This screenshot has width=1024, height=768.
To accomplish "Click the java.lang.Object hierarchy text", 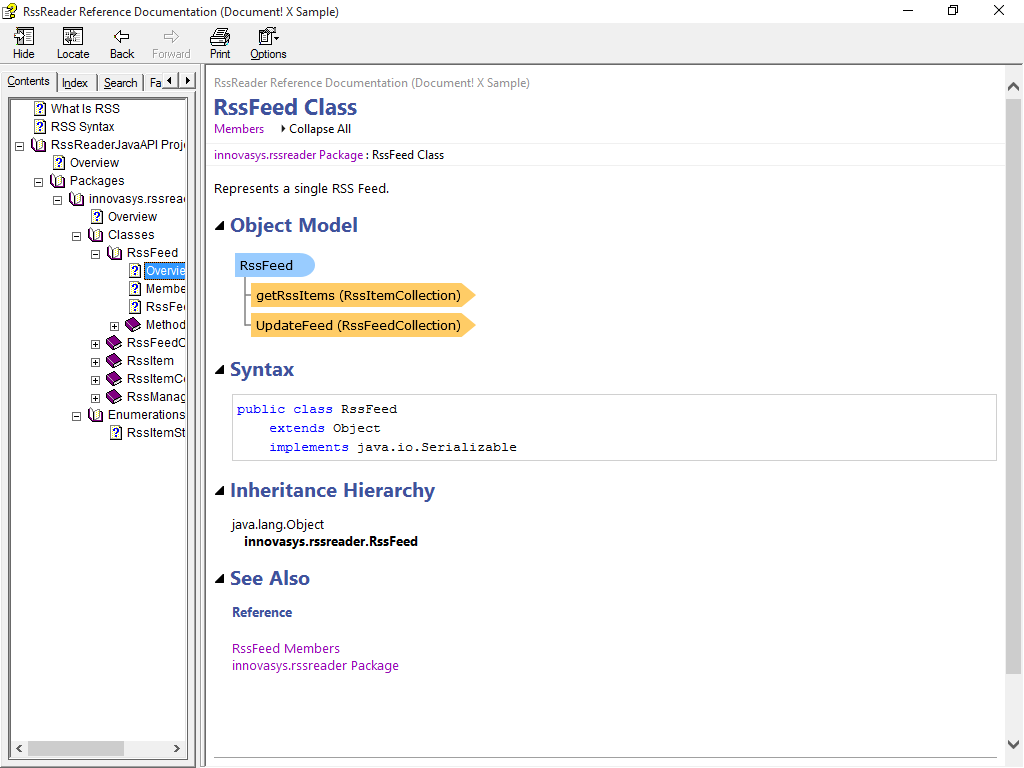I will click(x=278, y=524).
